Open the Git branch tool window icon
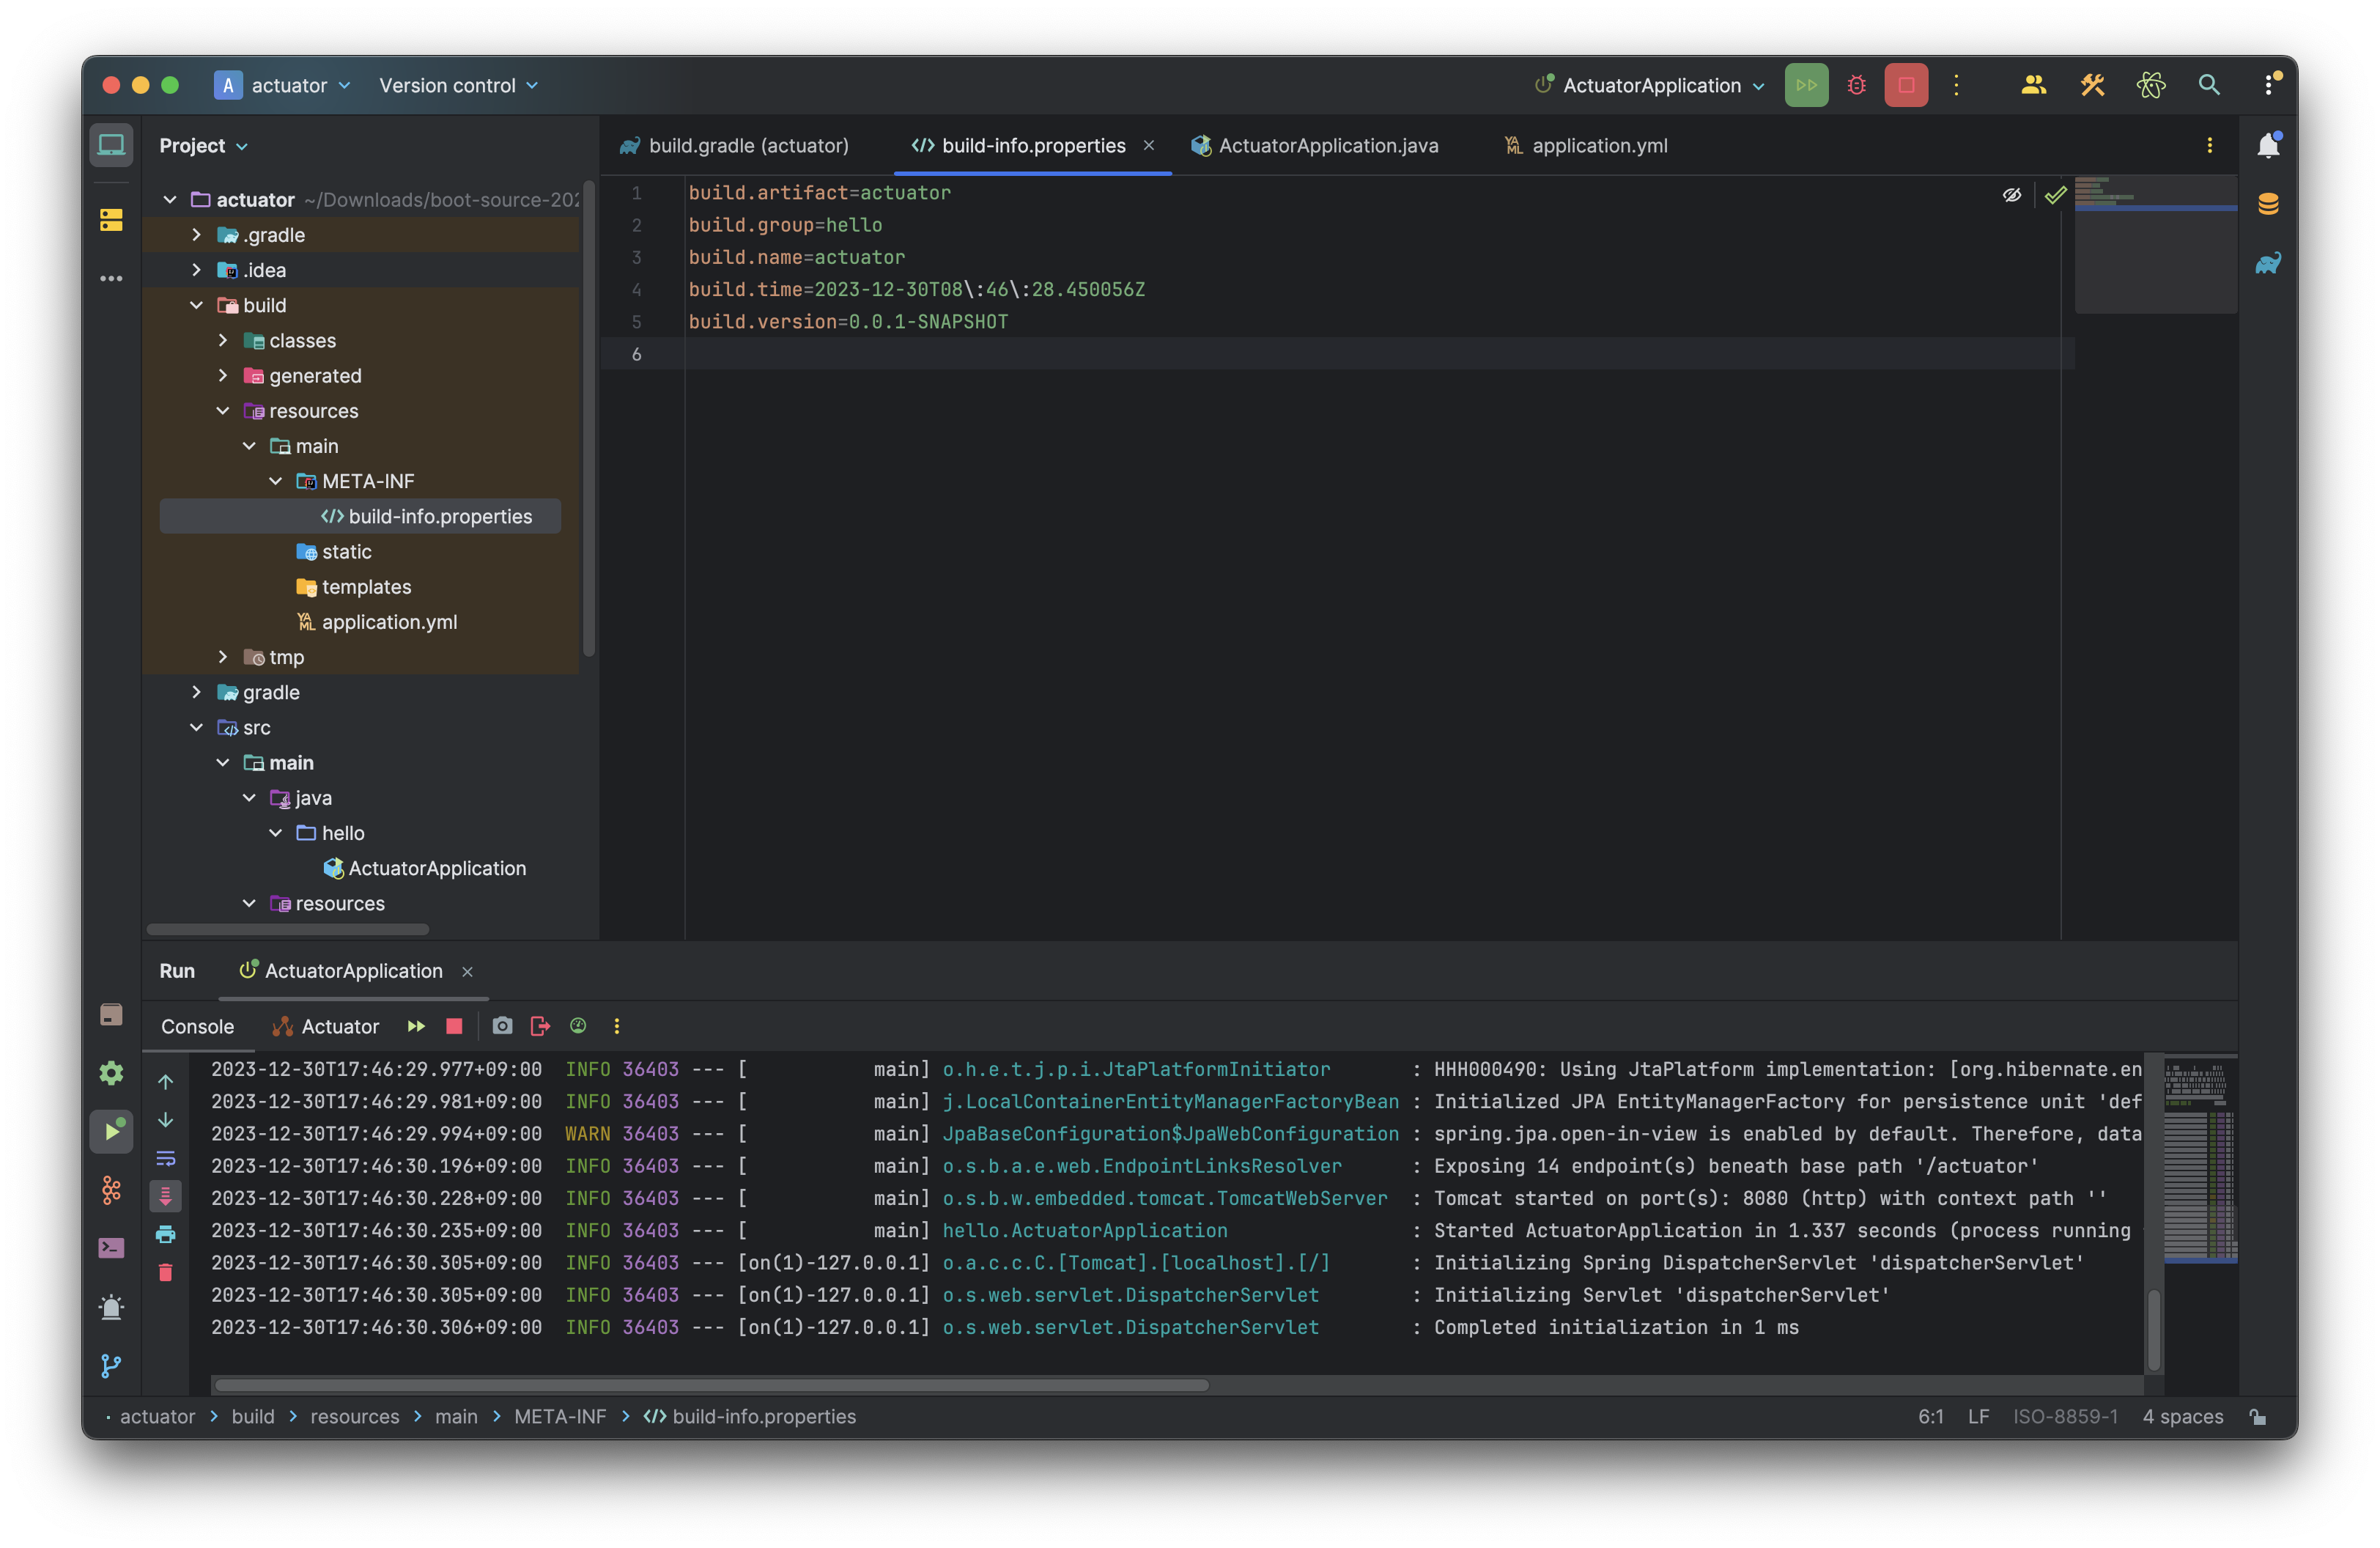Viewport: 2380px width, 1548px height. tap(111, 1365)
